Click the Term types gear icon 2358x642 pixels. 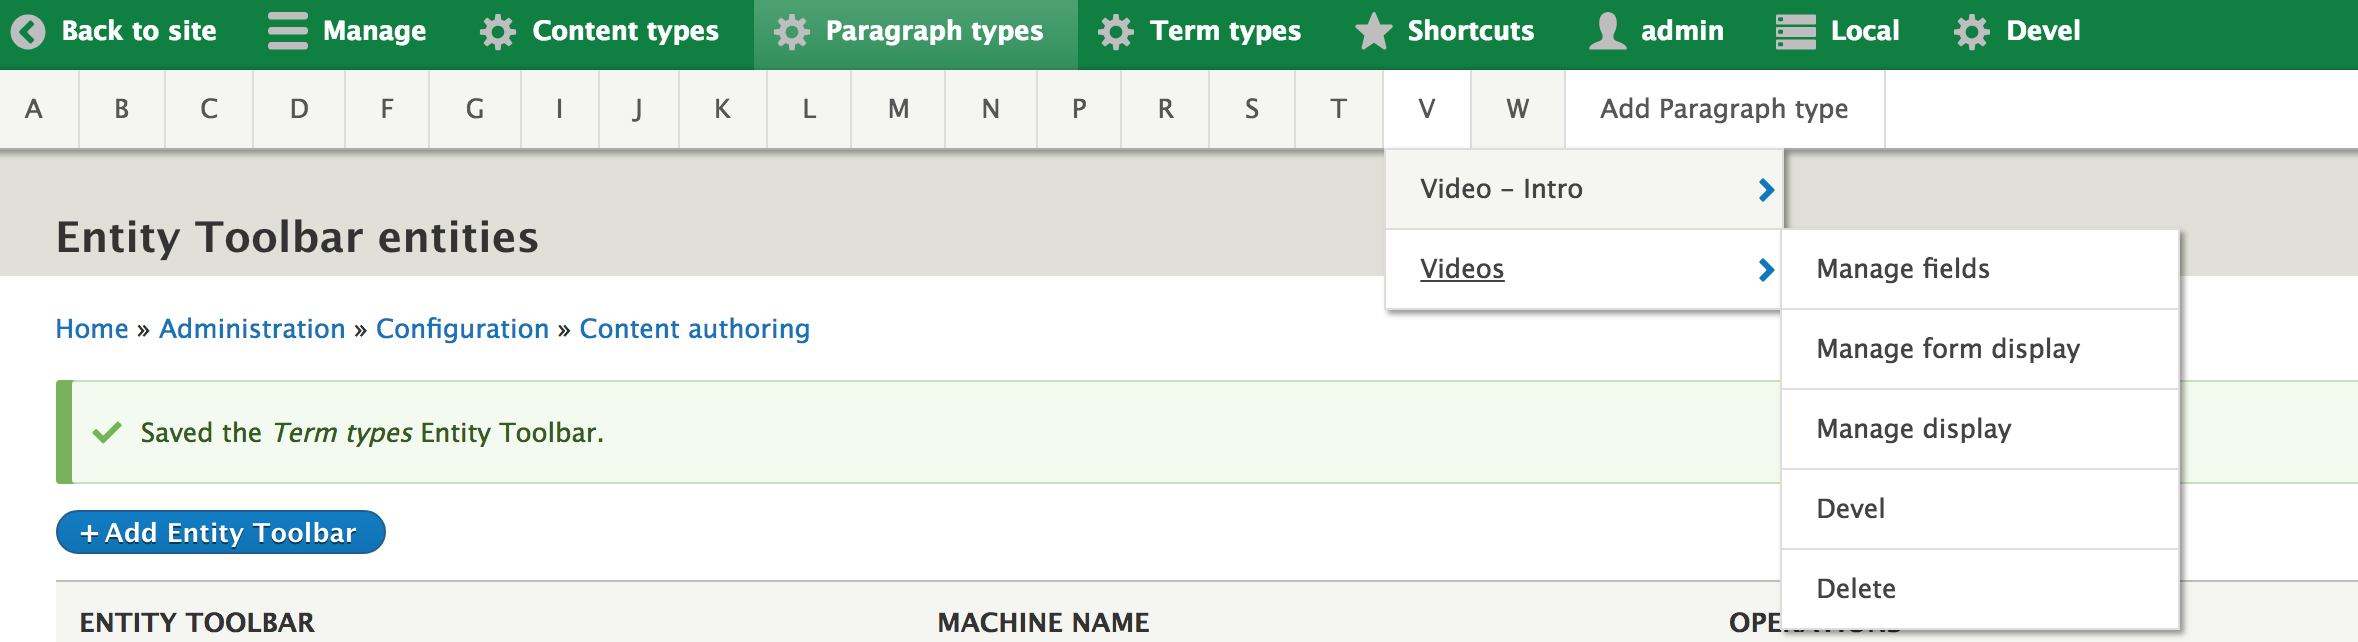pos(1115,32)
